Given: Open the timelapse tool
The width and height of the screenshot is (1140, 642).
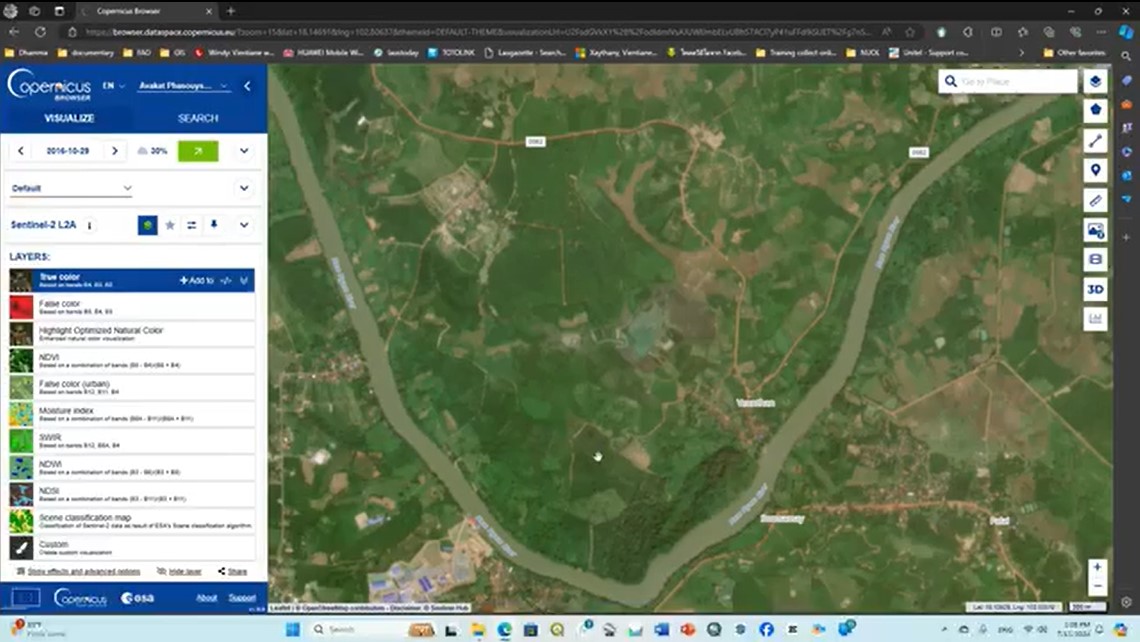Looking at the screenshot, I should pos(1095,260).
